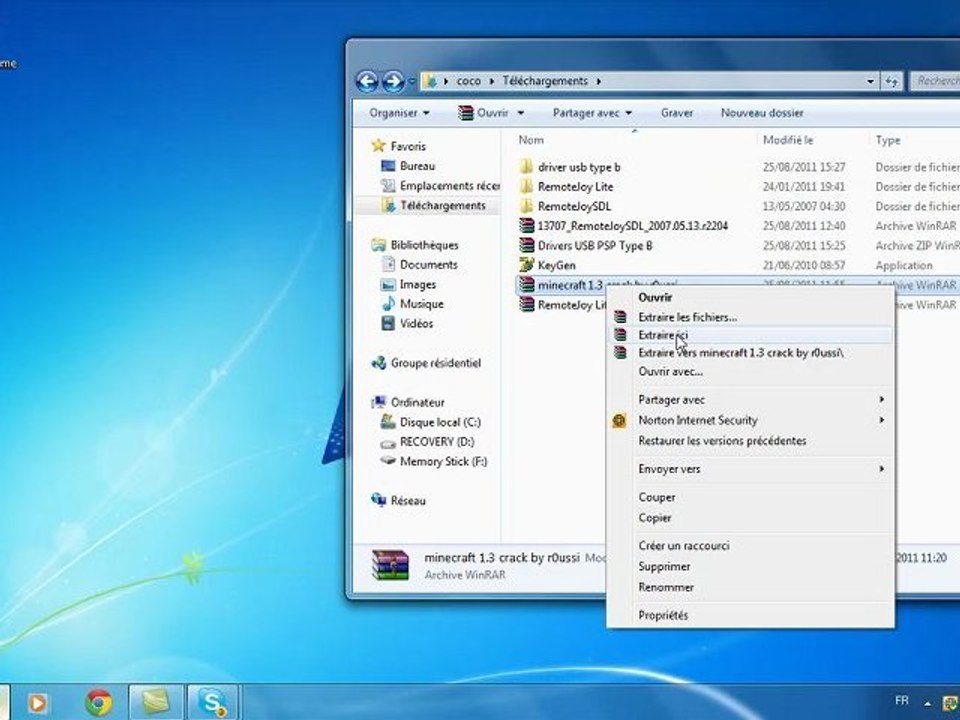This screenshot has height=720, width=960.
Task: Click the 'coco' breadcrumb in address bar
Action: click(468, 81)
